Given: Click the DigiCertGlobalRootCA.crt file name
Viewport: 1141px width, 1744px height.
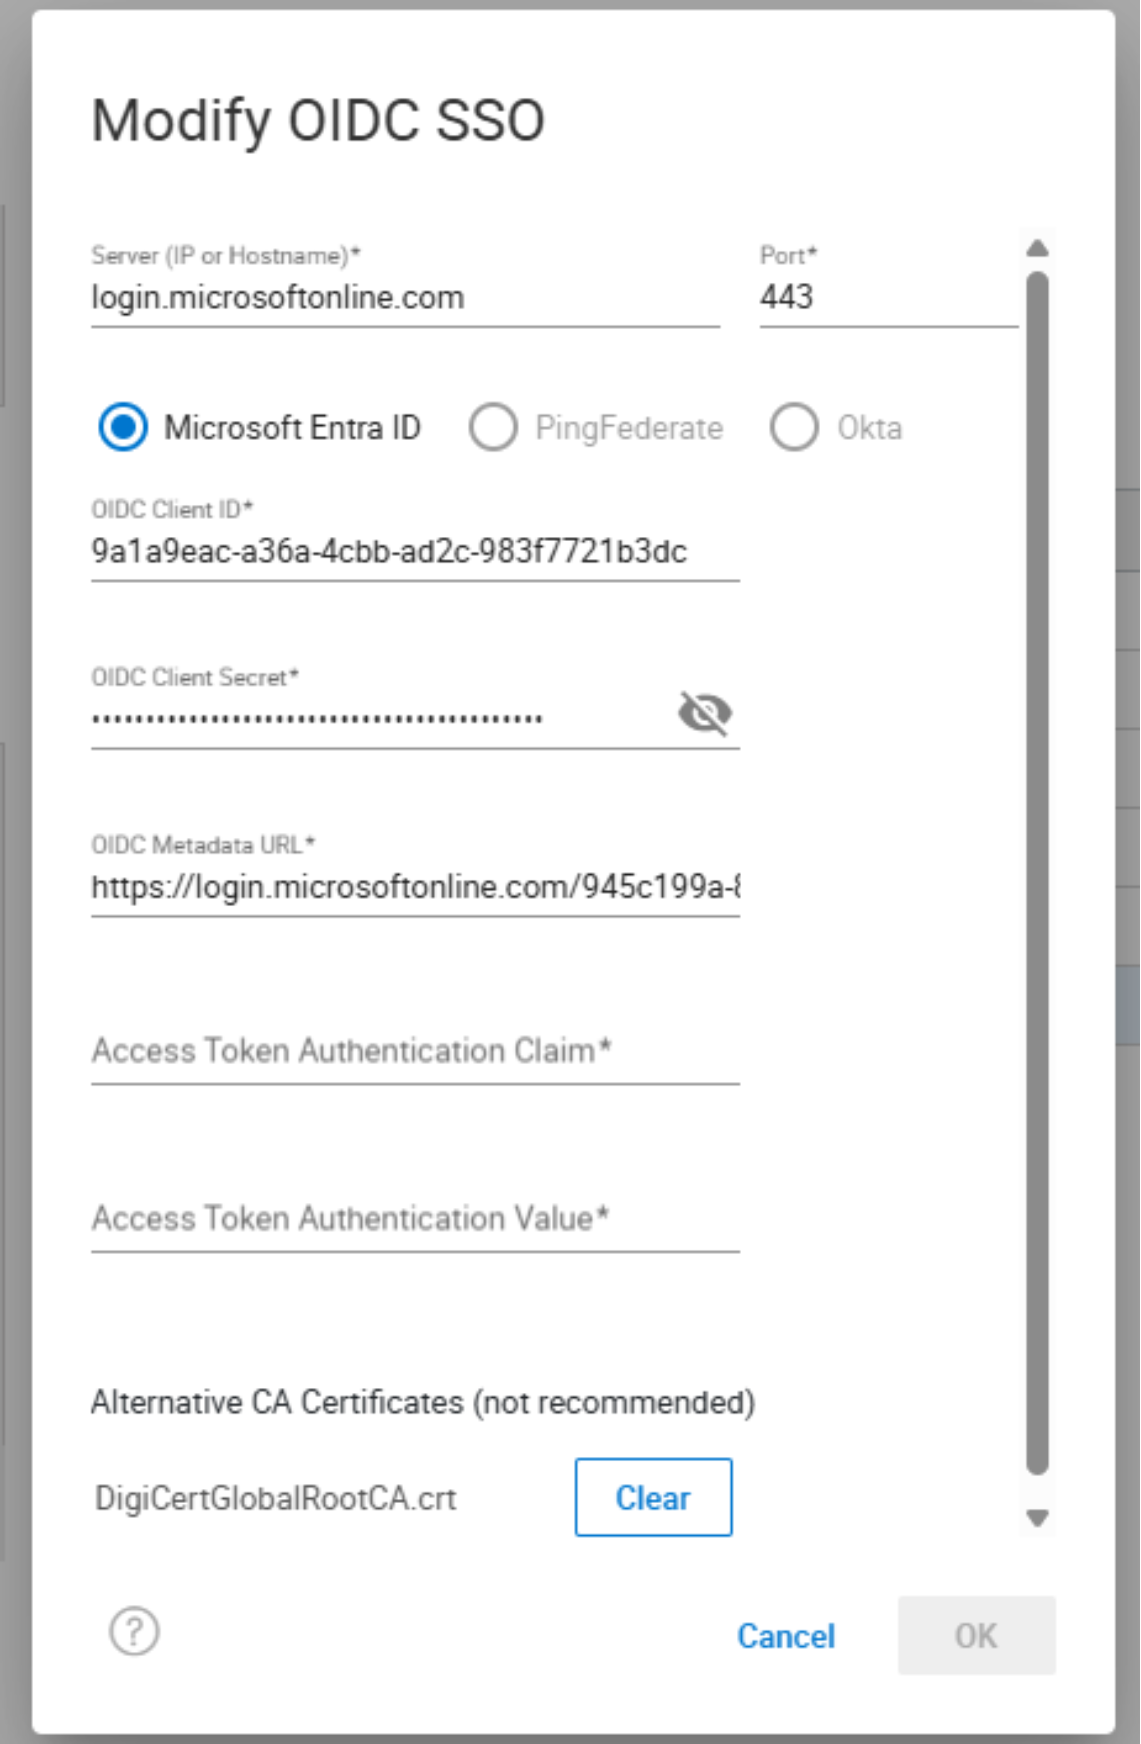Looking at the screenshot, I should [x=275, y=1498].
